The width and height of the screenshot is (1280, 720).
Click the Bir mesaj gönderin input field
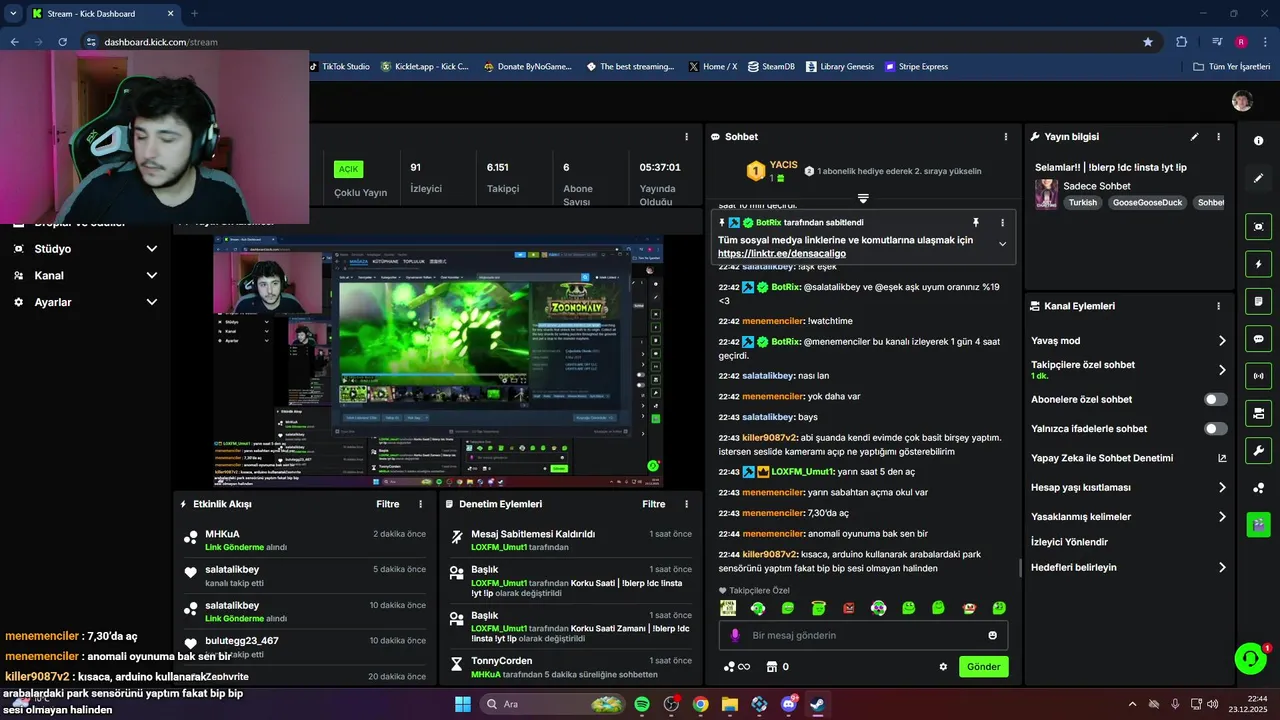[x=863, y=635]
